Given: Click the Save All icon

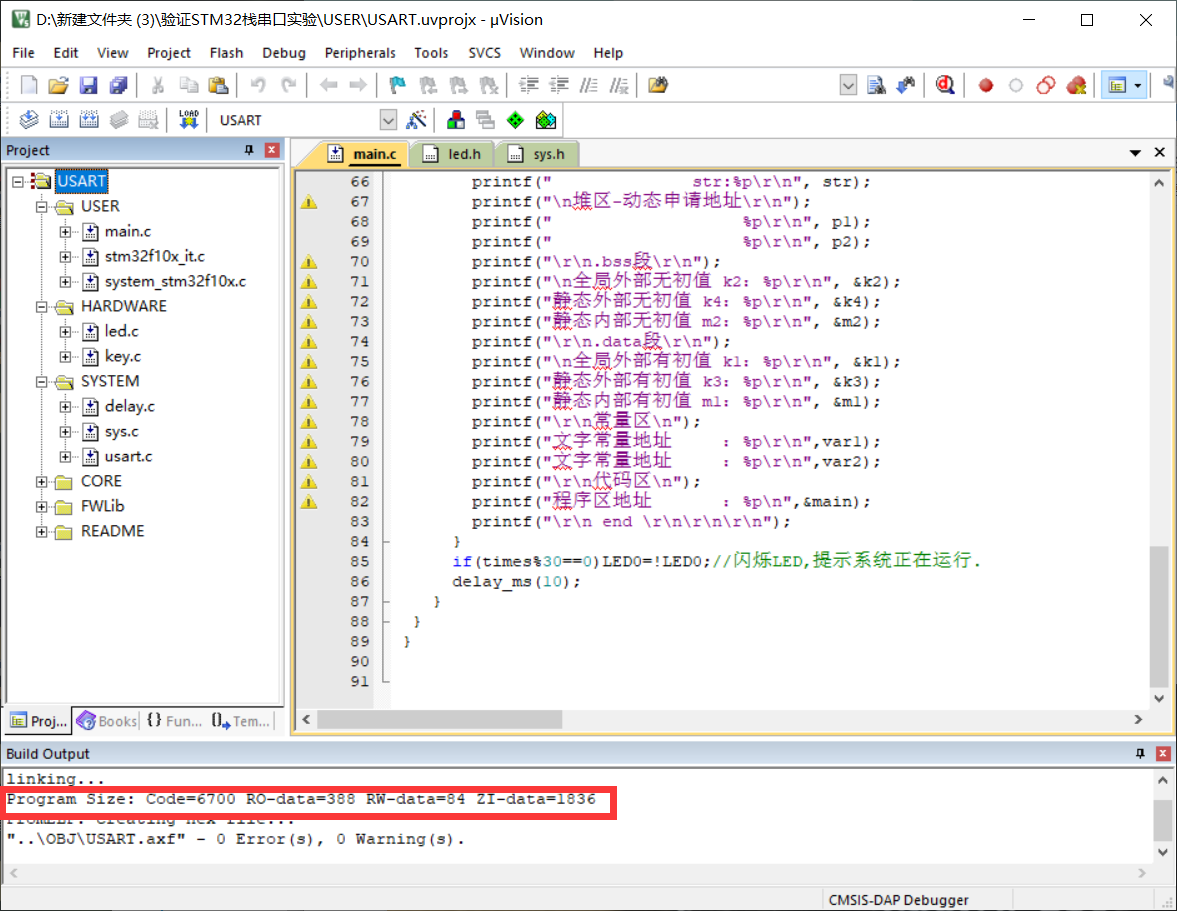Looking at the screenshot, I should point(119,85).
